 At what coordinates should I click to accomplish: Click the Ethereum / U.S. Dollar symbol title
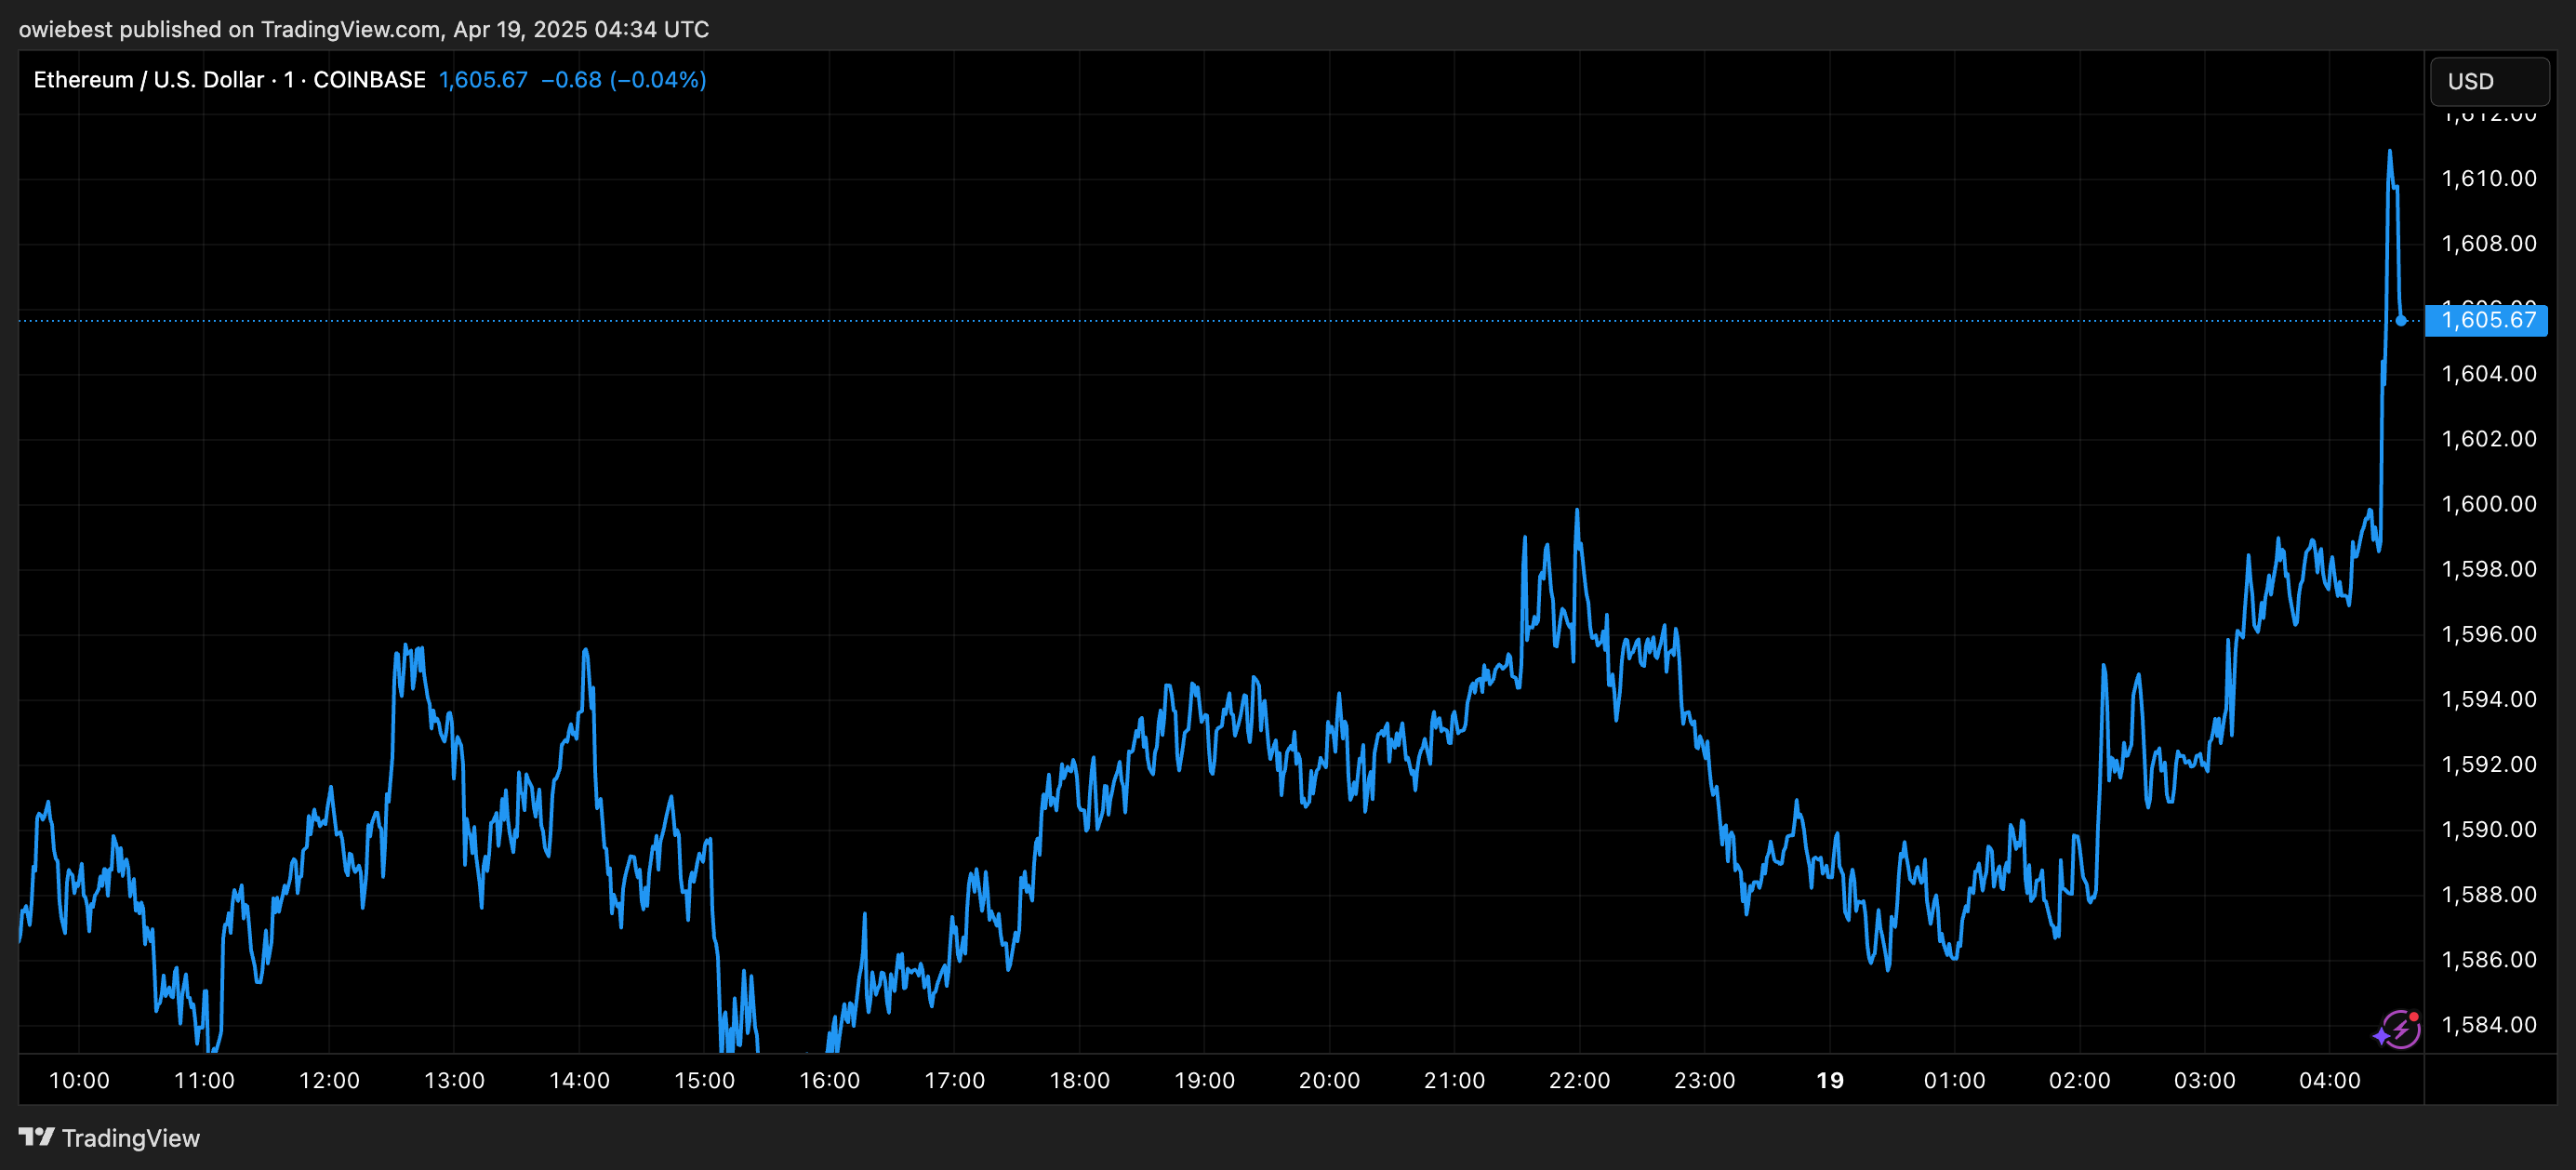pos(148,80)
